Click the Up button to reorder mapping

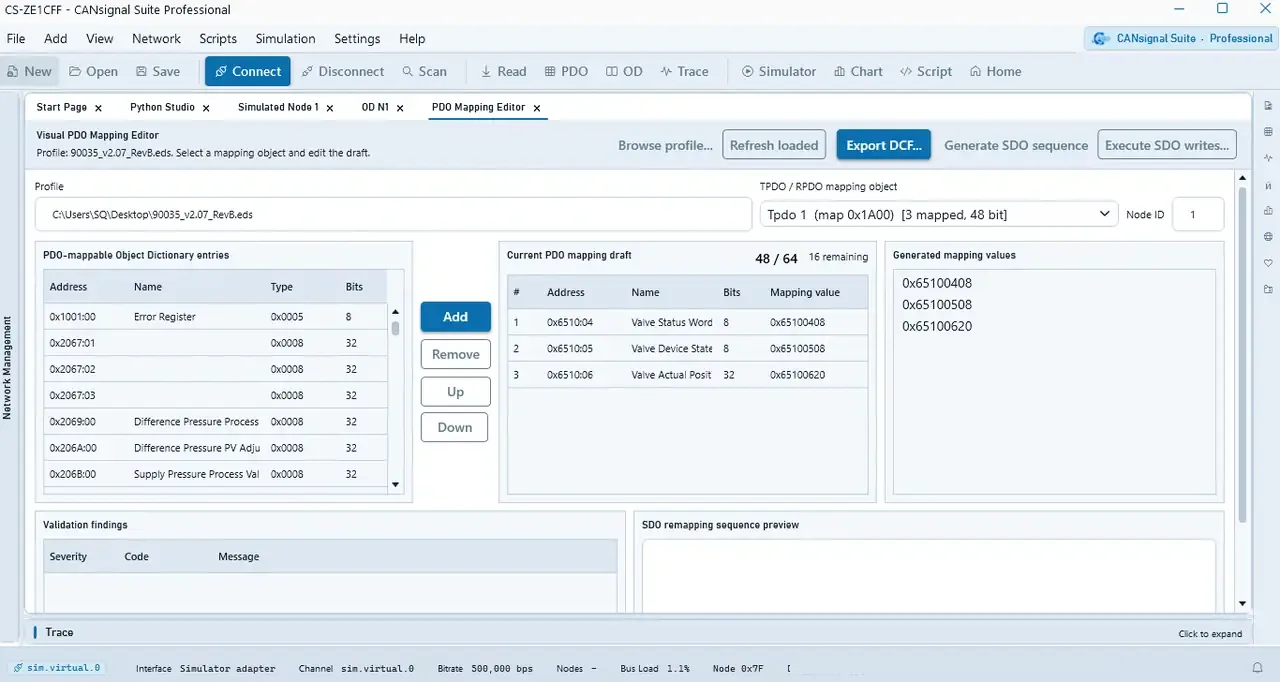click(x=455, y=391)
